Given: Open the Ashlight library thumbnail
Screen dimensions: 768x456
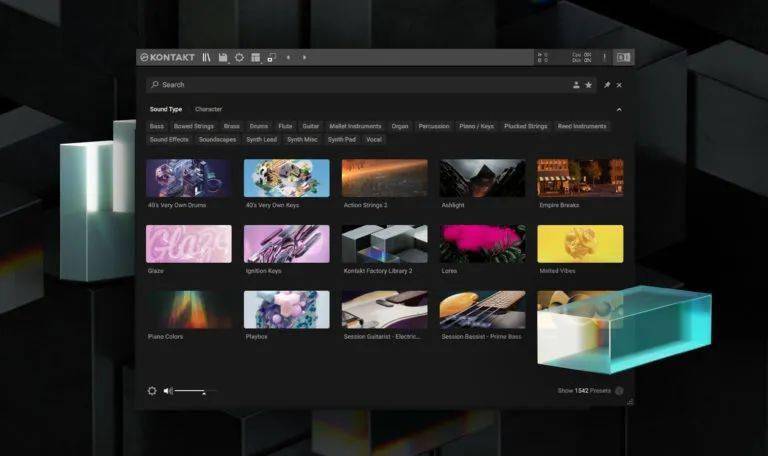Looking at the screenshot, I should click(x=482, y=178).
